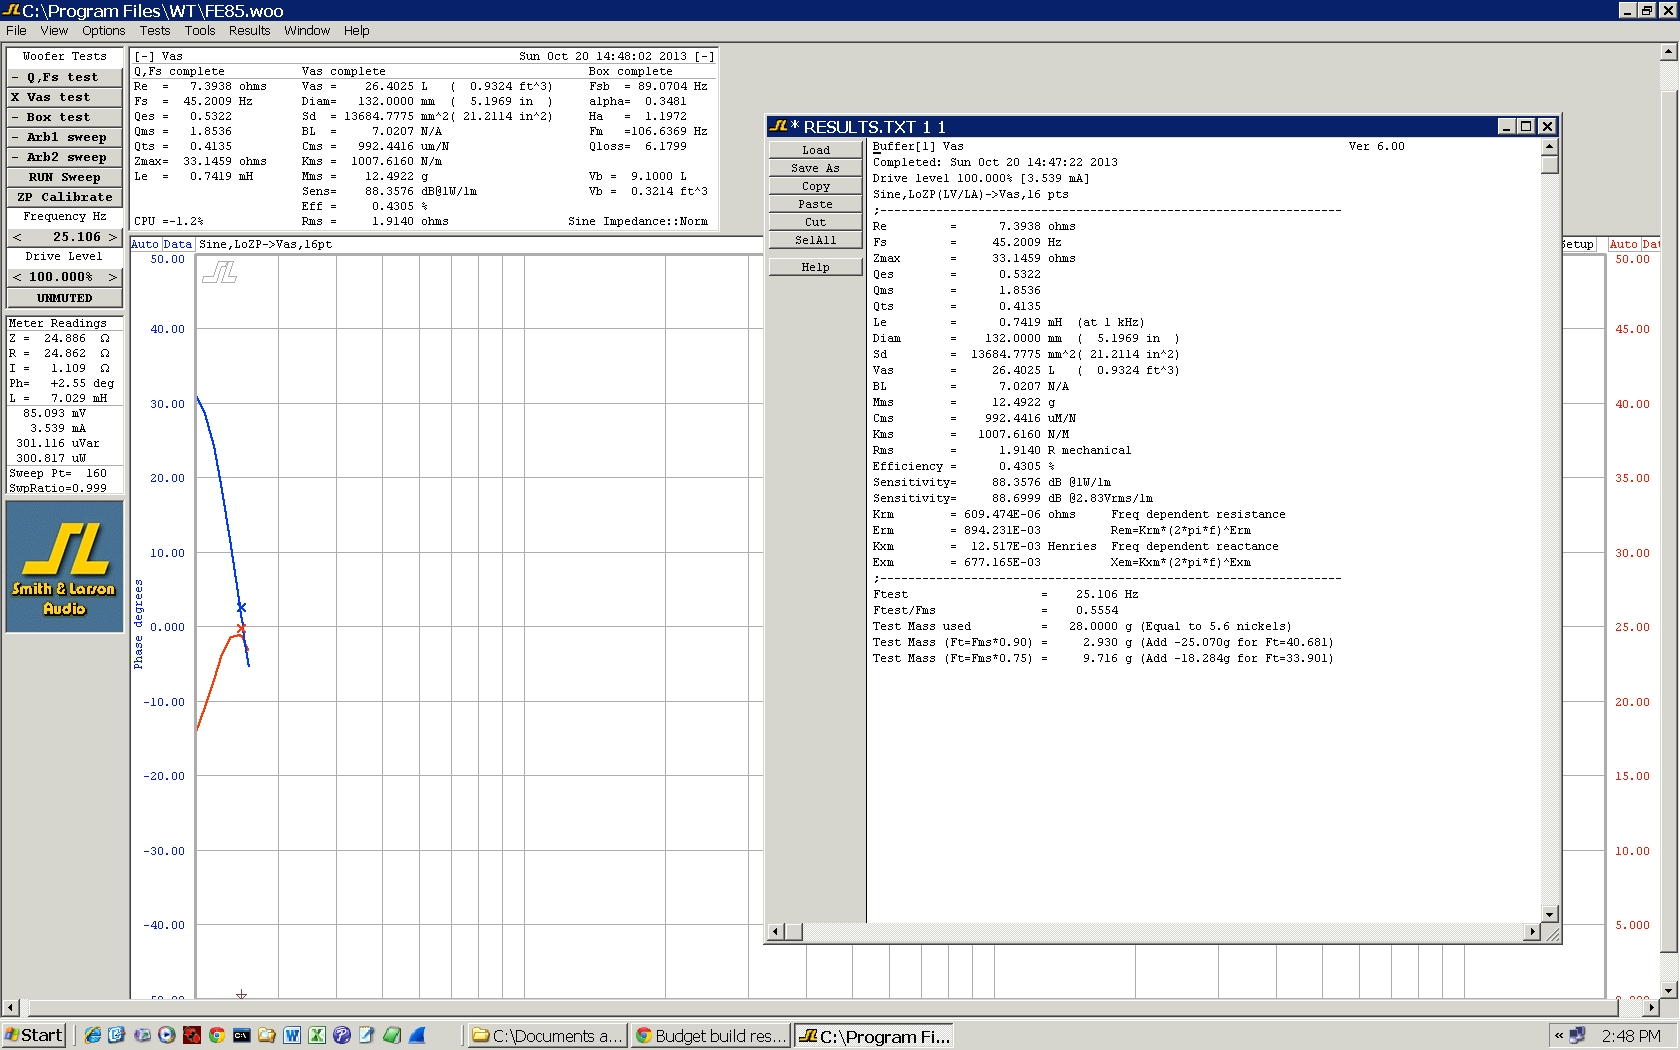This screenshot has height=1050, width=1680.
Task: Click the right arrow of RESULTS.TXT horizontal scrollbar
Action: 1532,932
